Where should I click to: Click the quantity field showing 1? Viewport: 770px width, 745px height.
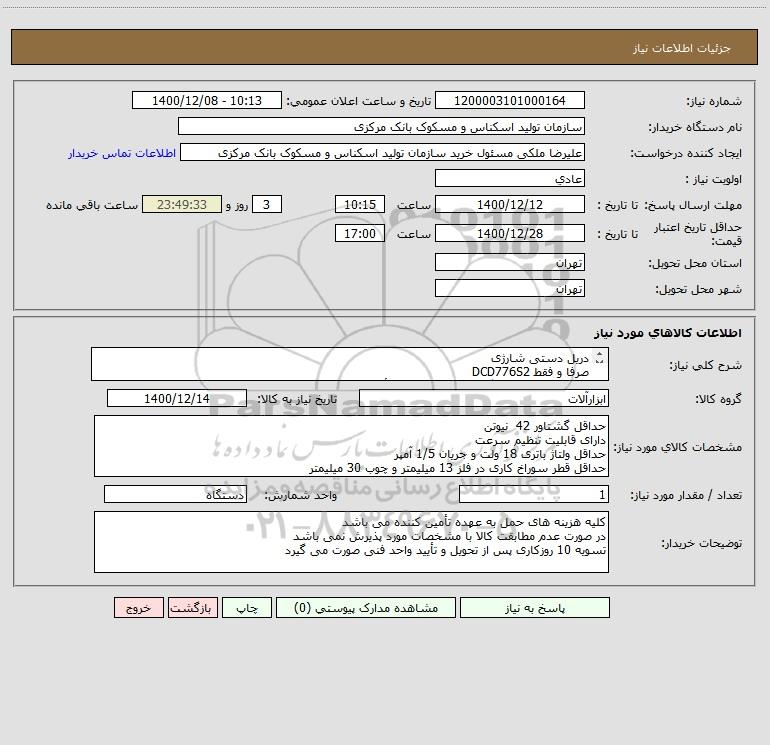click(x=534, y=494)
